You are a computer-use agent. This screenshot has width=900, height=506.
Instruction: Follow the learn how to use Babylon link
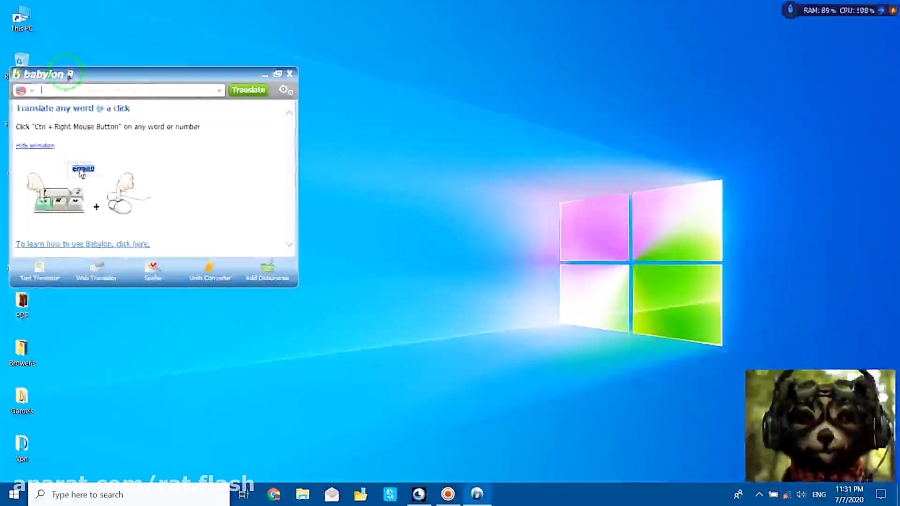(82, 244)
